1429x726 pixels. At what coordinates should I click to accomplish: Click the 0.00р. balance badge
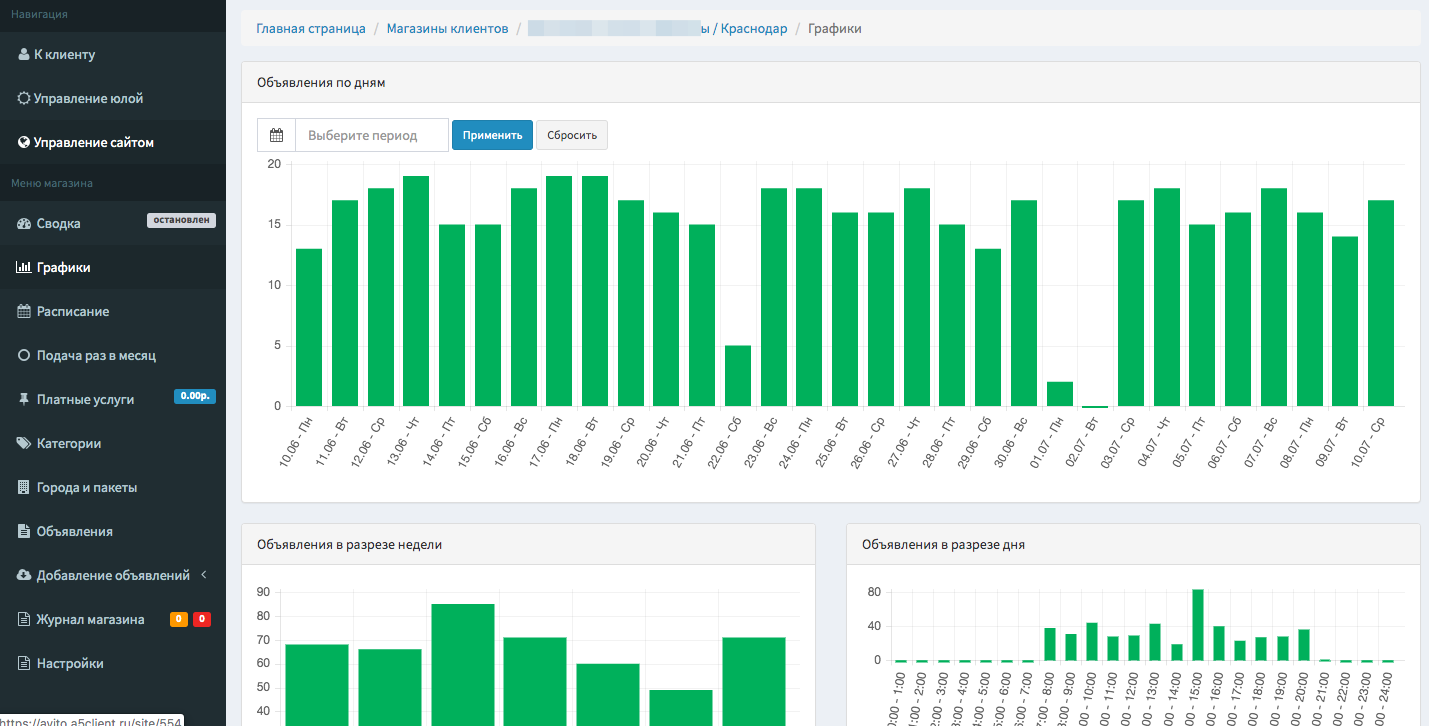pyautogui.click(x=195, y=396)
